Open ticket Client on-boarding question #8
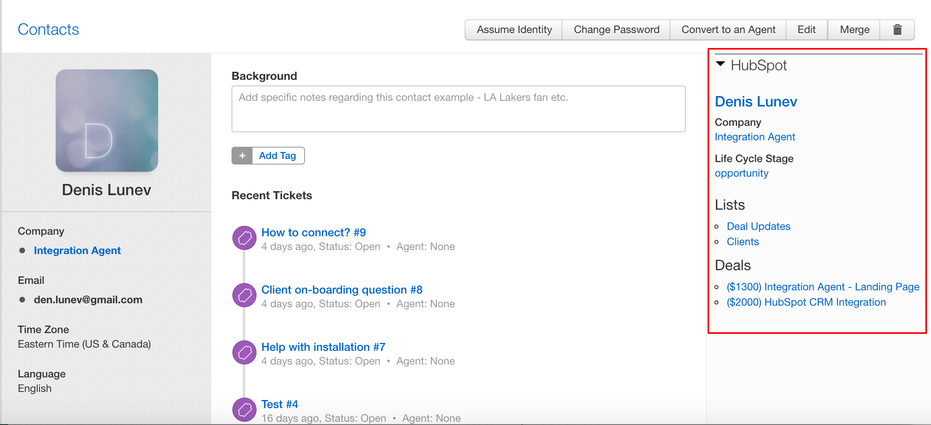Image resolution: width=931 pixels, height=425 pixels. [x=342, y=290]
